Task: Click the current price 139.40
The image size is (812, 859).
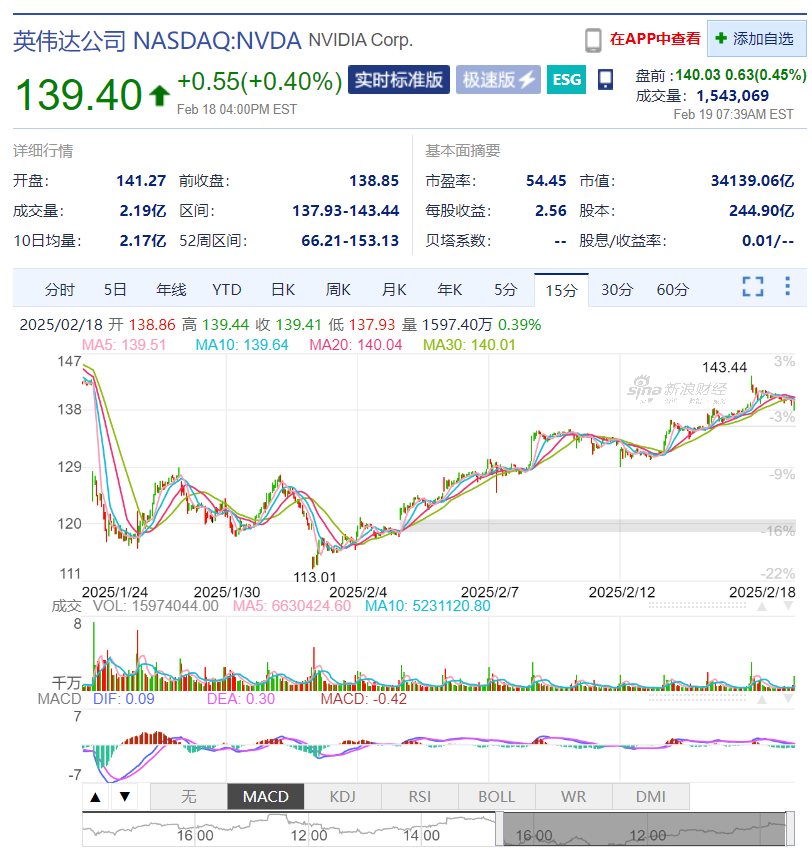Action: click(79, 95)
